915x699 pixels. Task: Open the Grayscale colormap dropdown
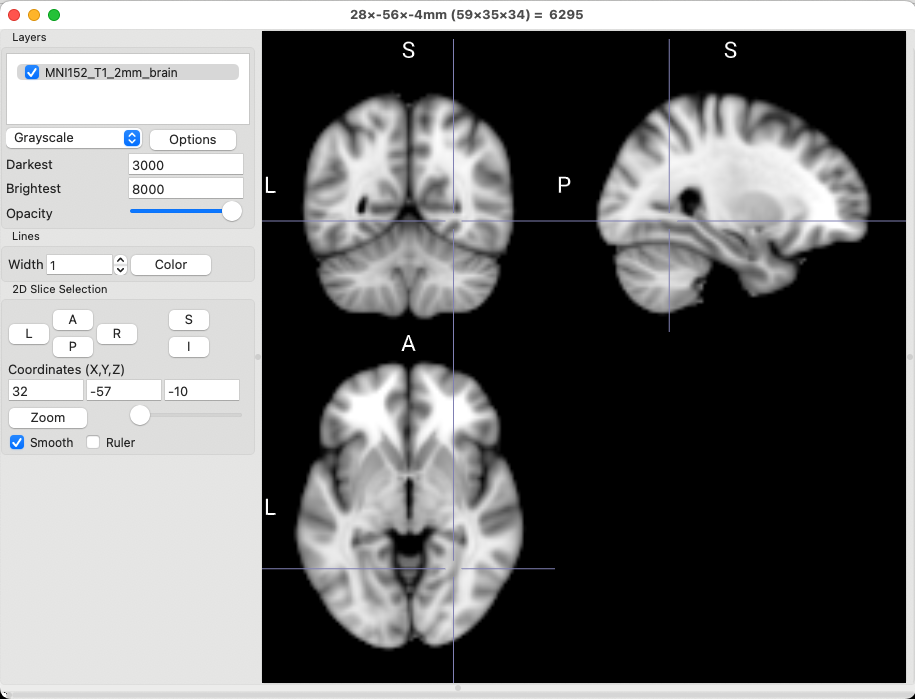tap(74, 138)
